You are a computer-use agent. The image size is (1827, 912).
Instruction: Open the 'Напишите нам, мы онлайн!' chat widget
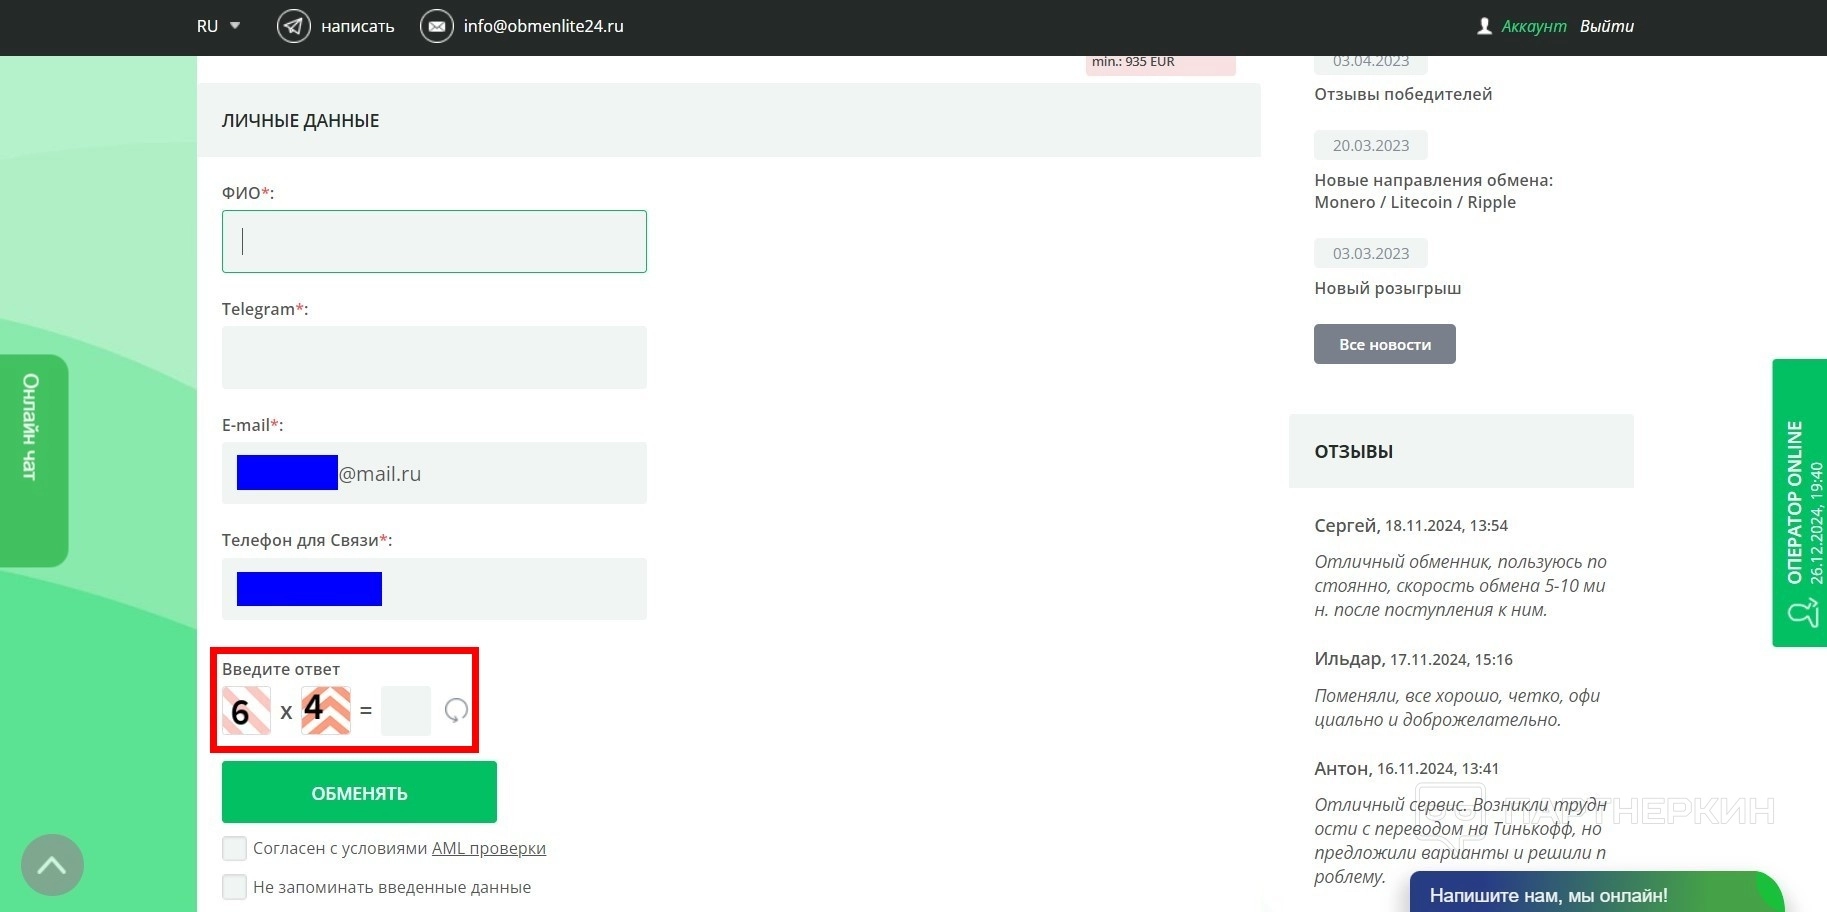click(1596, 892)
